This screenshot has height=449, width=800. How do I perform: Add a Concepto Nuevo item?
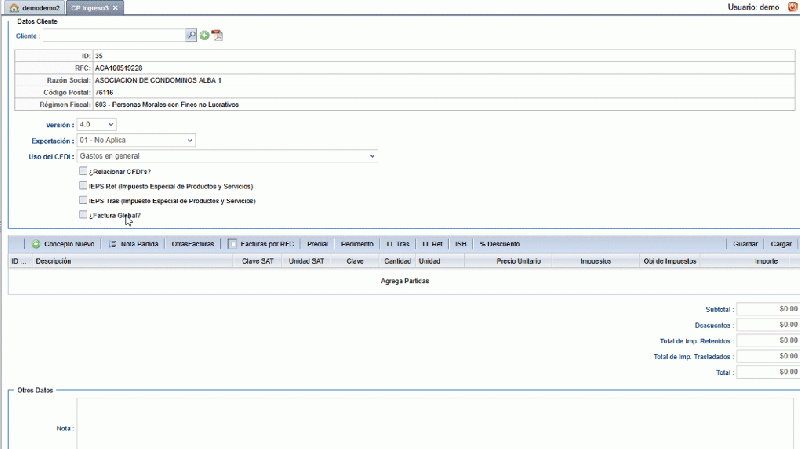(63, 243)
